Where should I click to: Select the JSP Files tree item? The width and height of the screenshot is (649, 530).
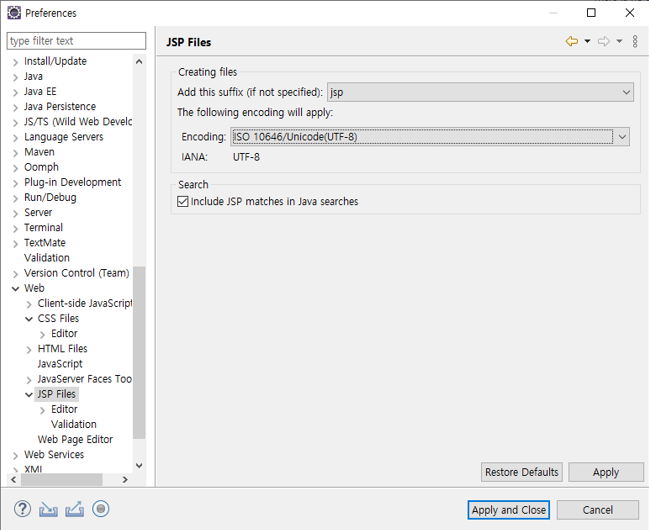click(57, 394)
